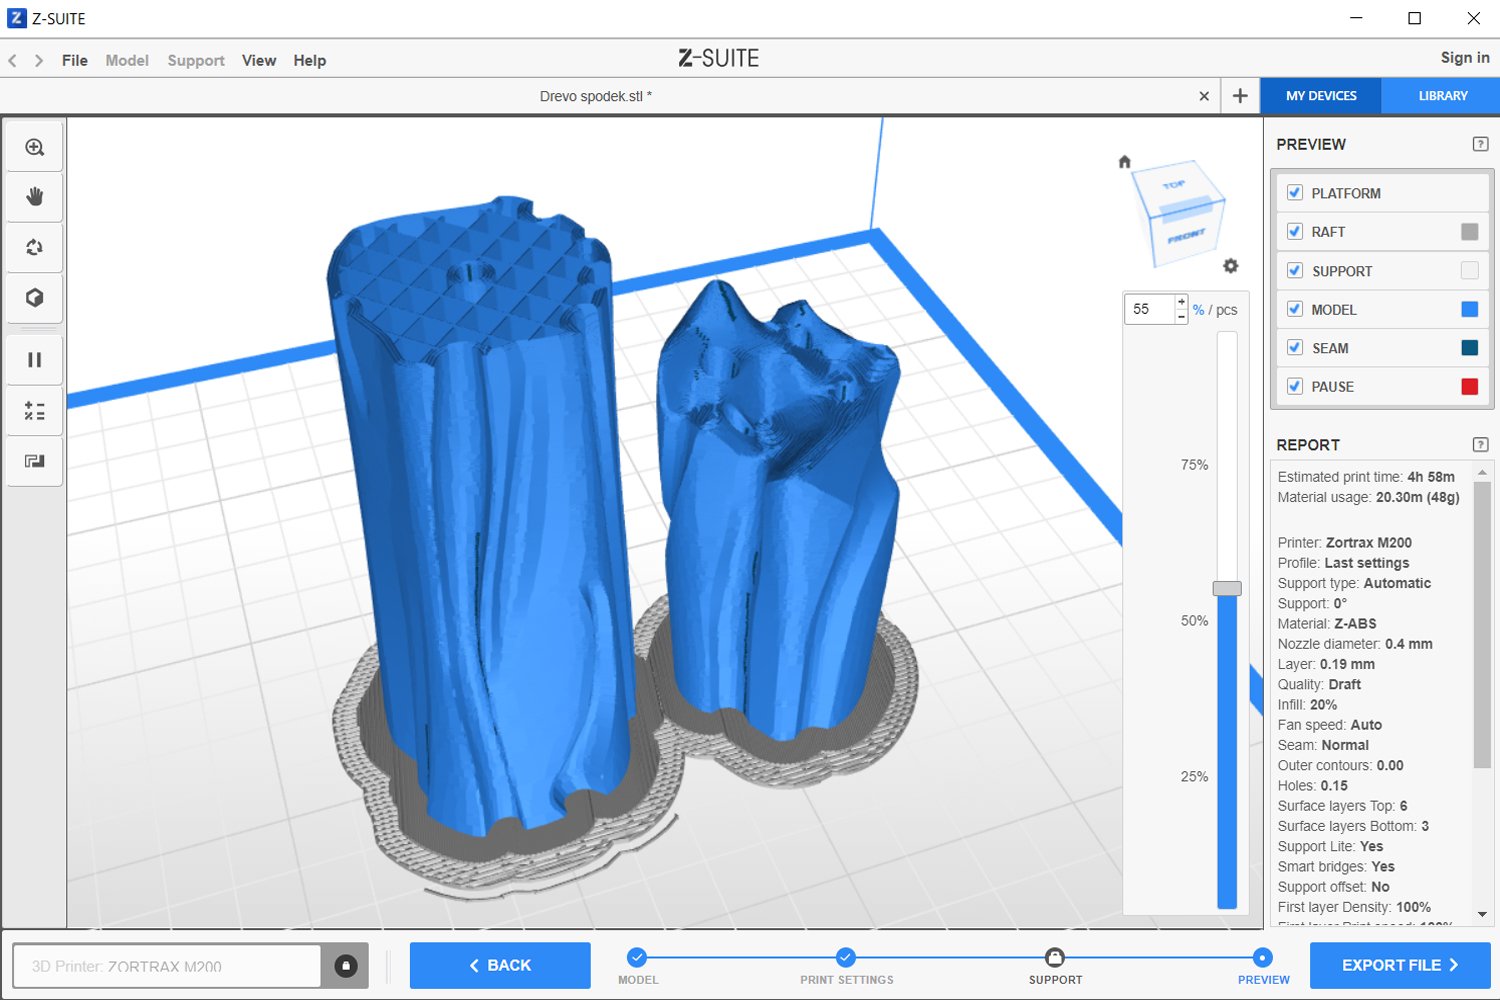The width and height of the screenshot is (1500, 1000).
Task: Open the Support menu
Action: point(196,61)
